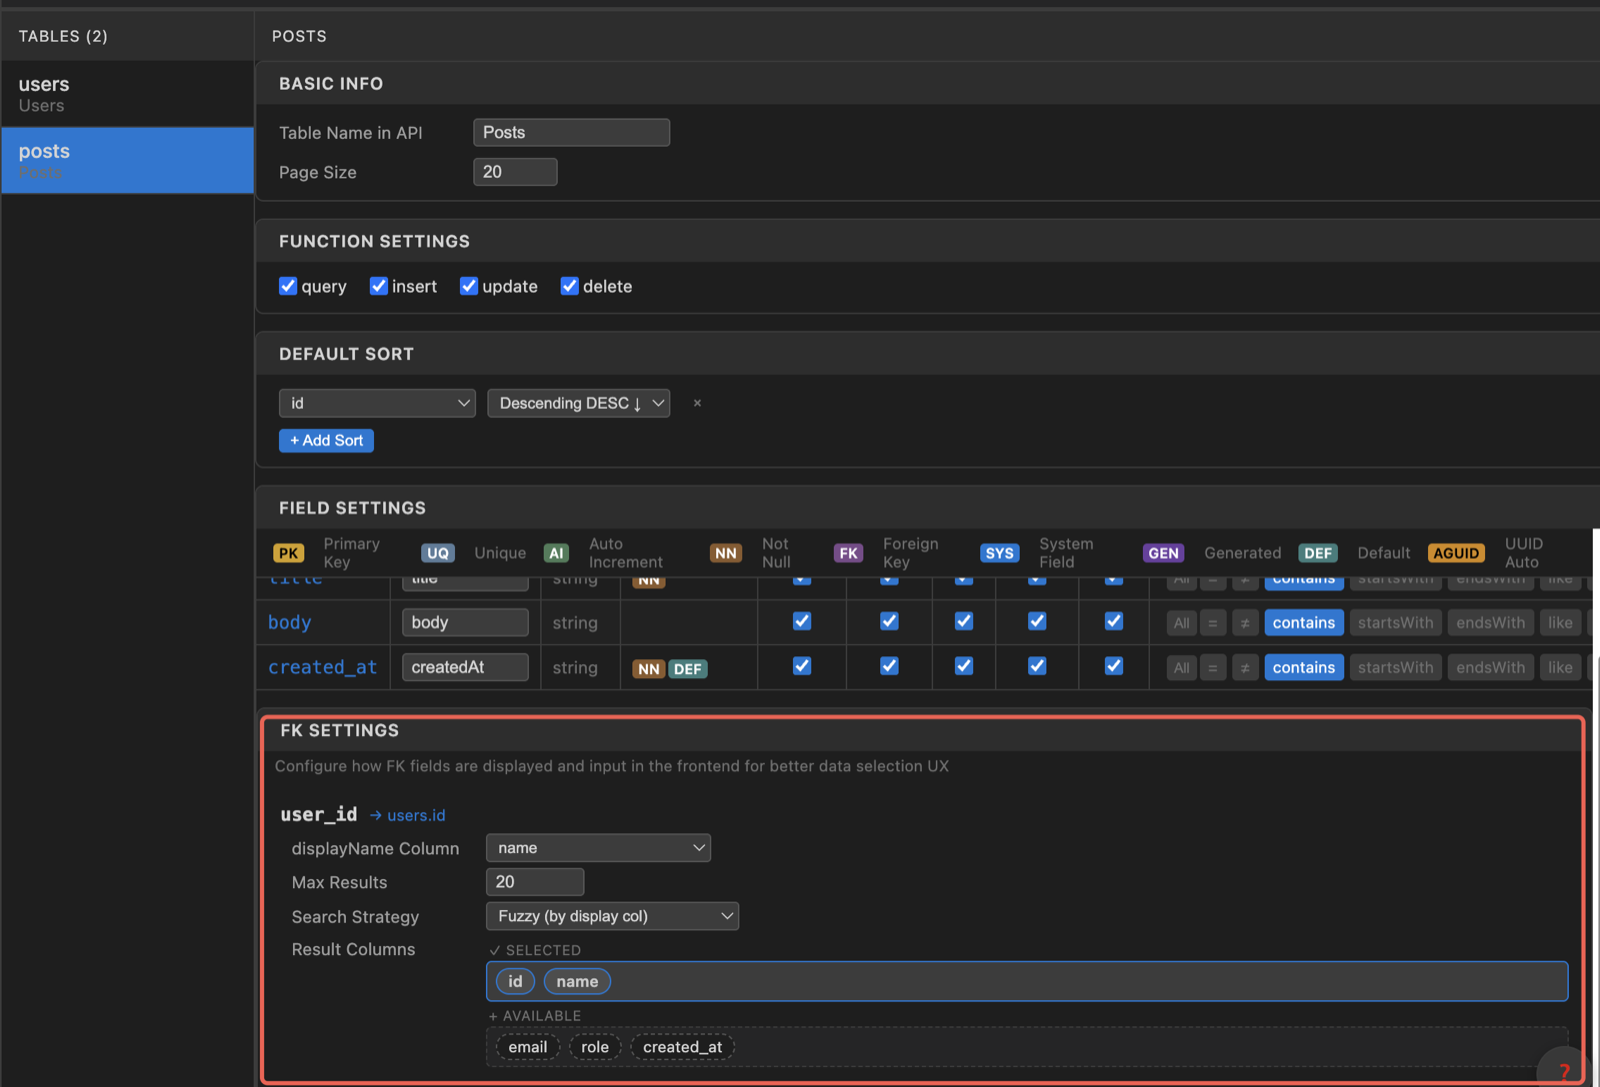Image resolution: width=1600 pixels, height=1087 pixels.
Task: Click the SYS System Field legend badge
Action: coord(999,553)
